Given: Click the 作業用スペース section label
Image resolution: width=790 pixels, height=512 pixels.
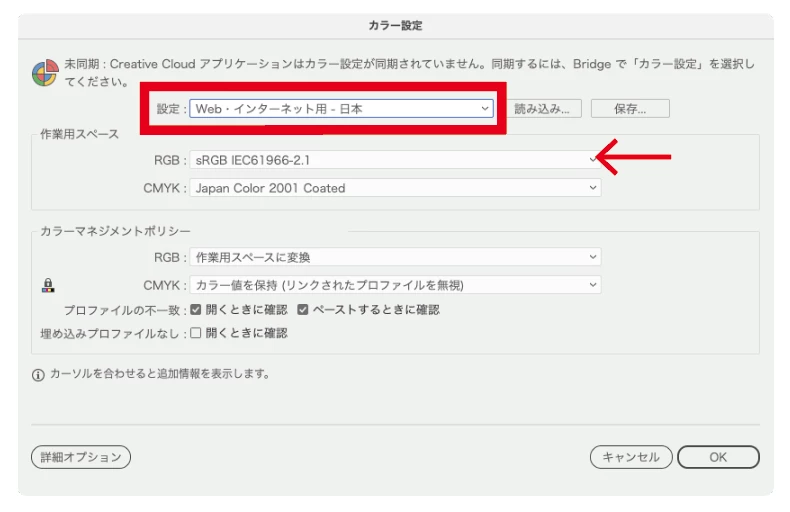Looking at the screenshot, I should point(80,134).
